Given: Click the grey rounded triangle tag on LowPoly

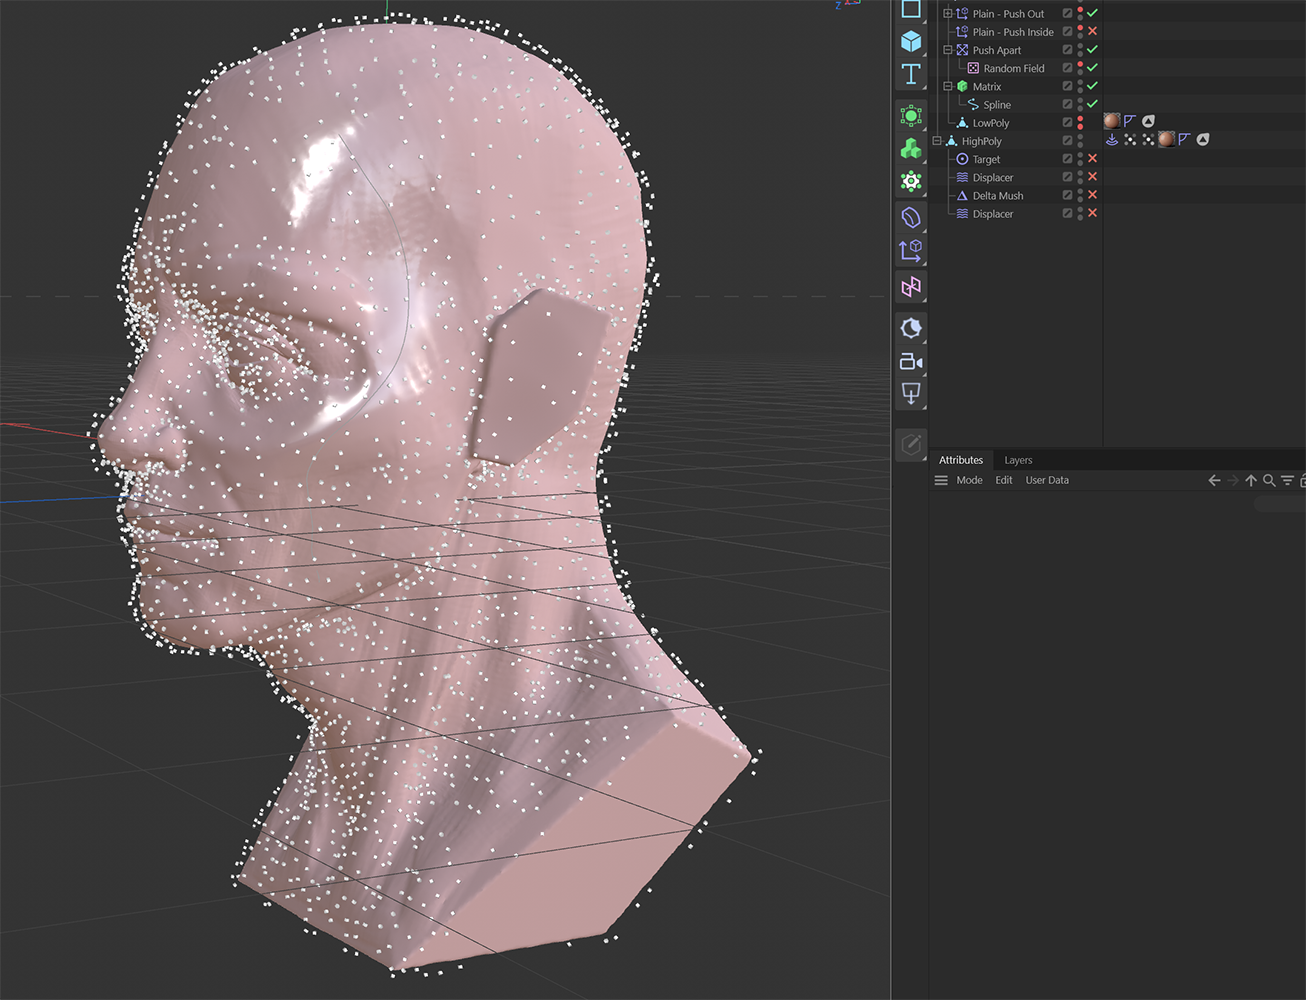Looking at the screenshot, I should pos(1149,121).
